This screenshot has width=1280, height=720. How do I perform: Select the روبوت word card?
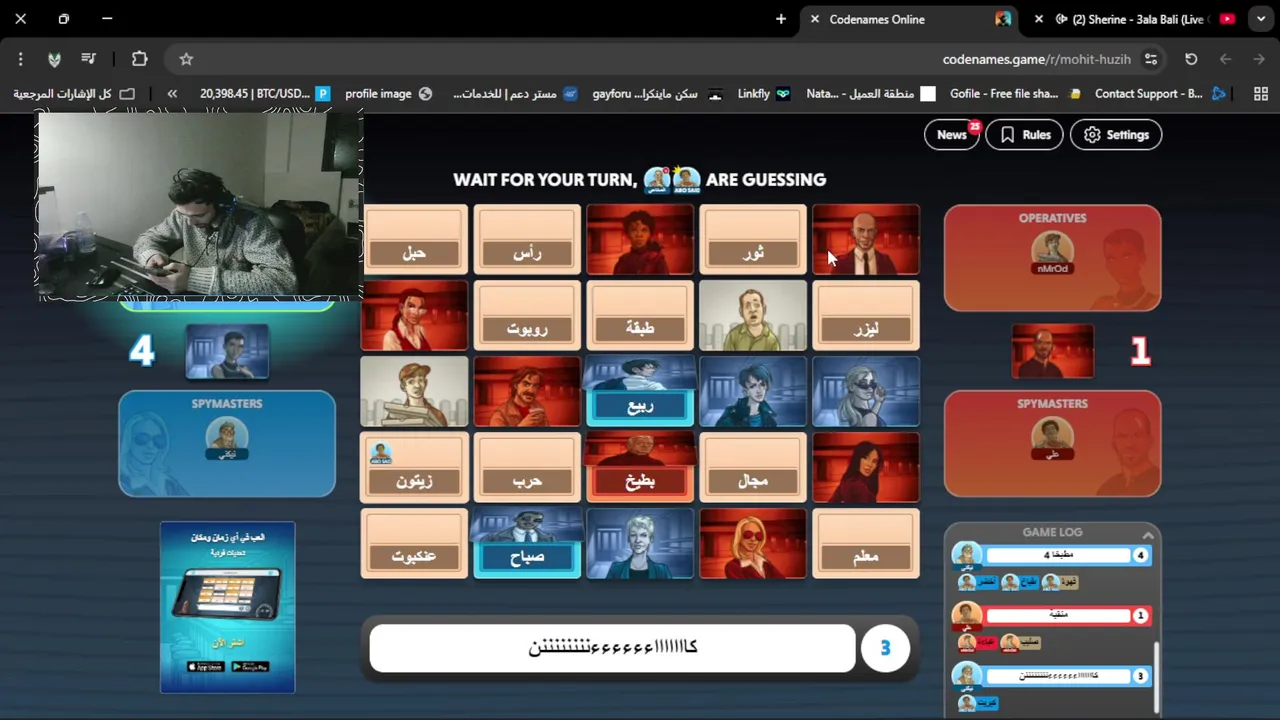(x=527, y=316)
